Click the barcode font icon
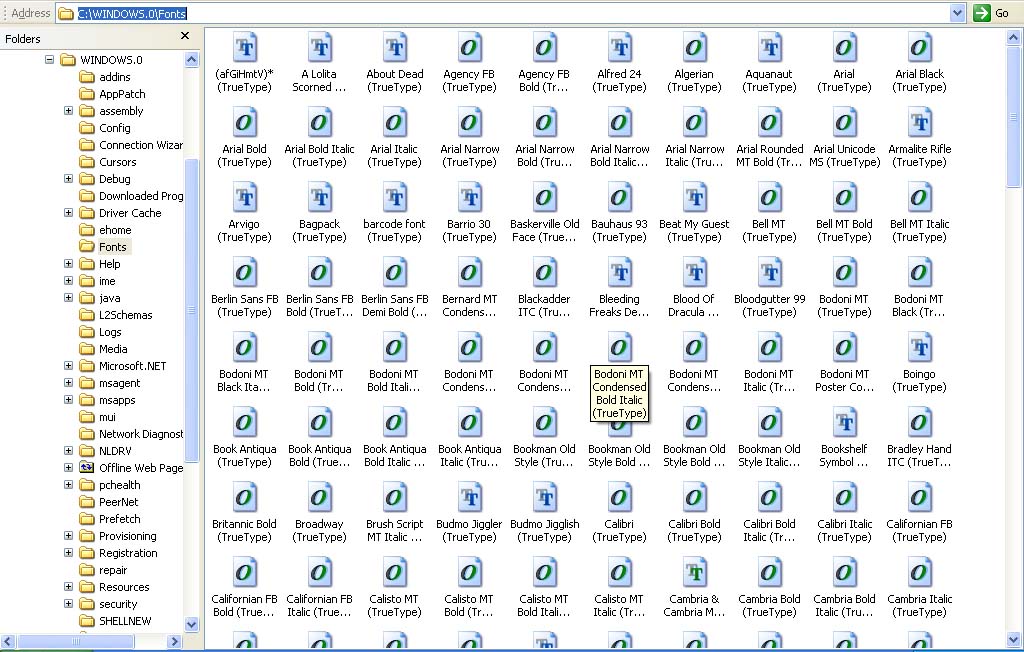 tap(394, 197)
